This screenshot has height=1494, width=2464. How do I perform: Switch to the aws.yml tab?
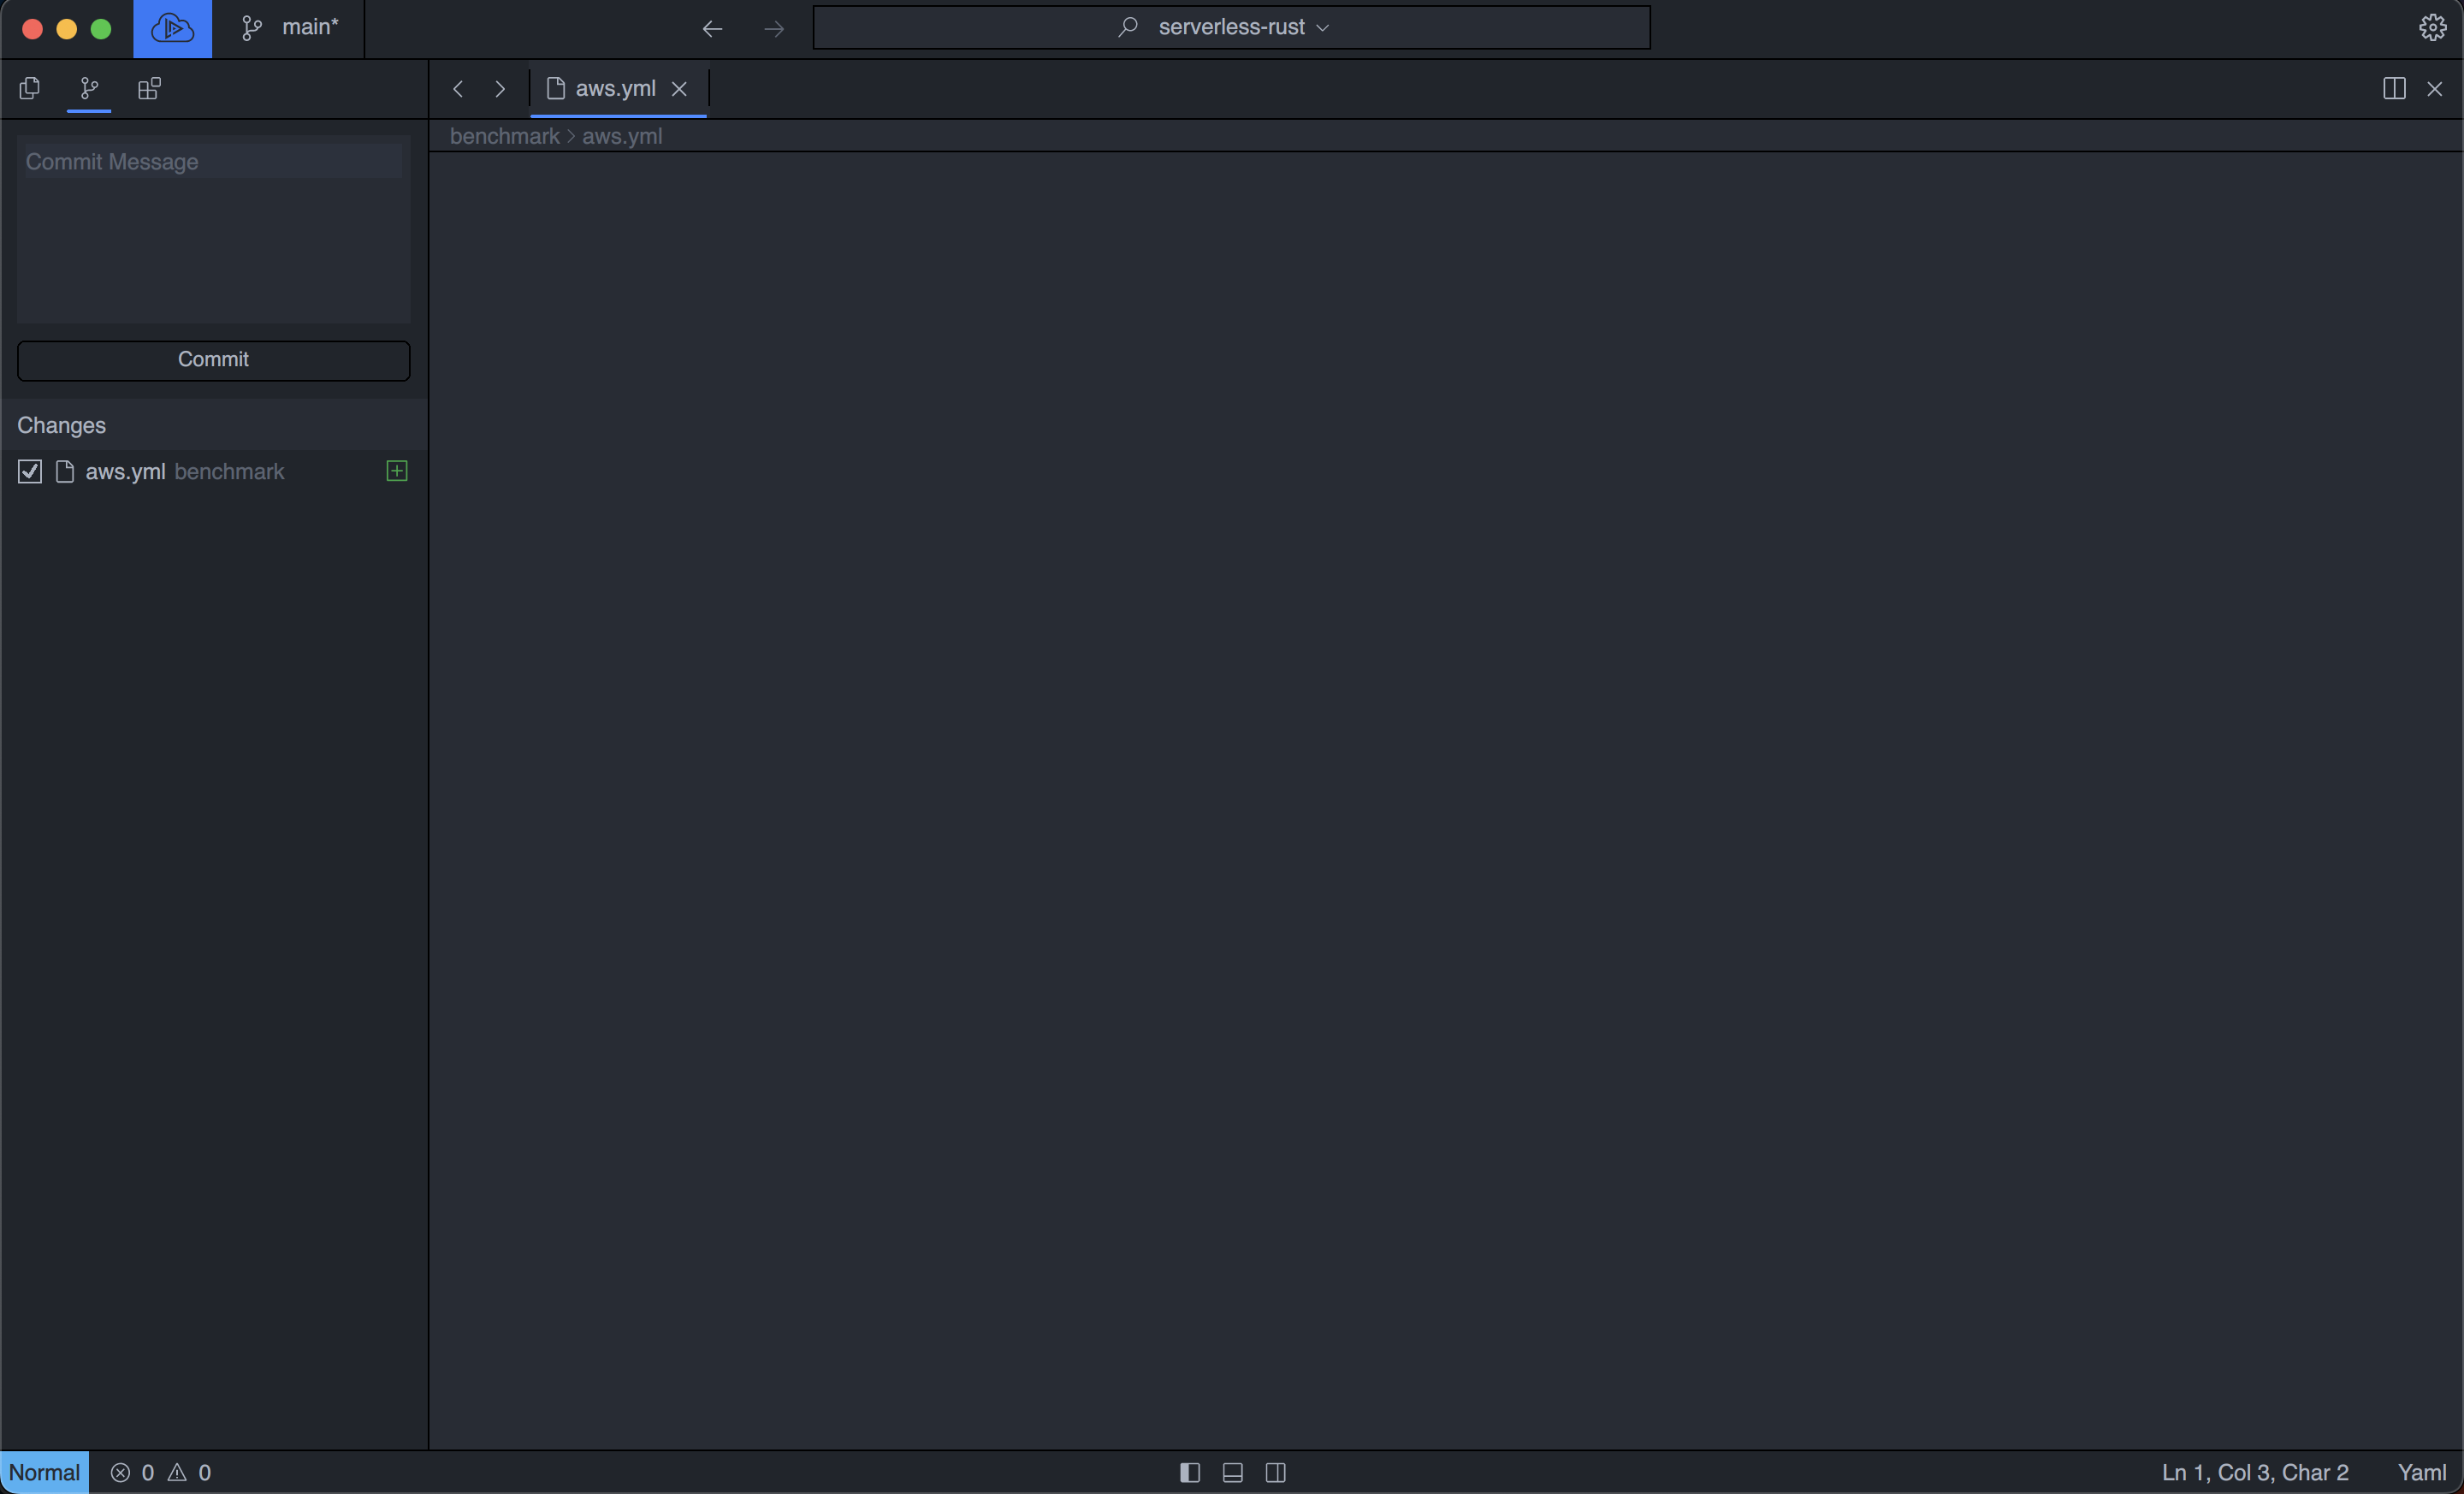(x=617, y=88)
